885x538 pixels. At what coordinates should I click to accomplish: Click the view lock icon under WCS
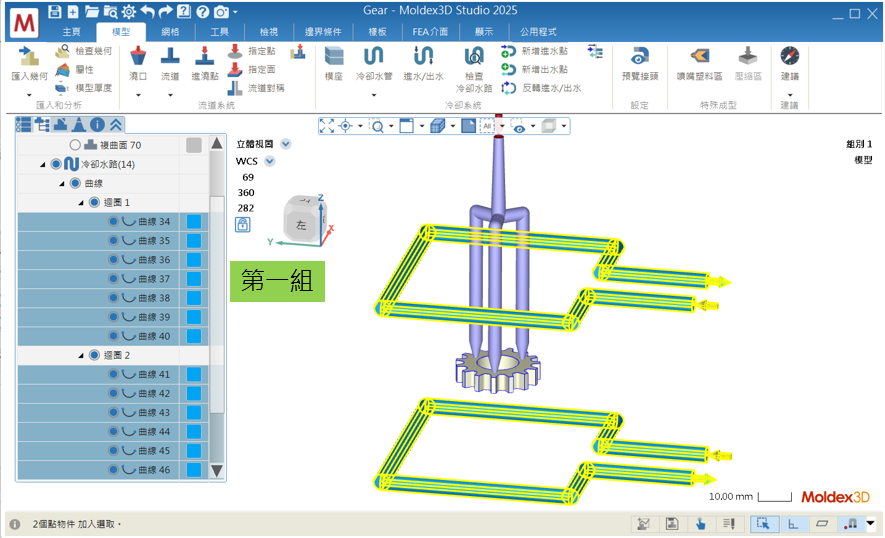tap(243, 225)
